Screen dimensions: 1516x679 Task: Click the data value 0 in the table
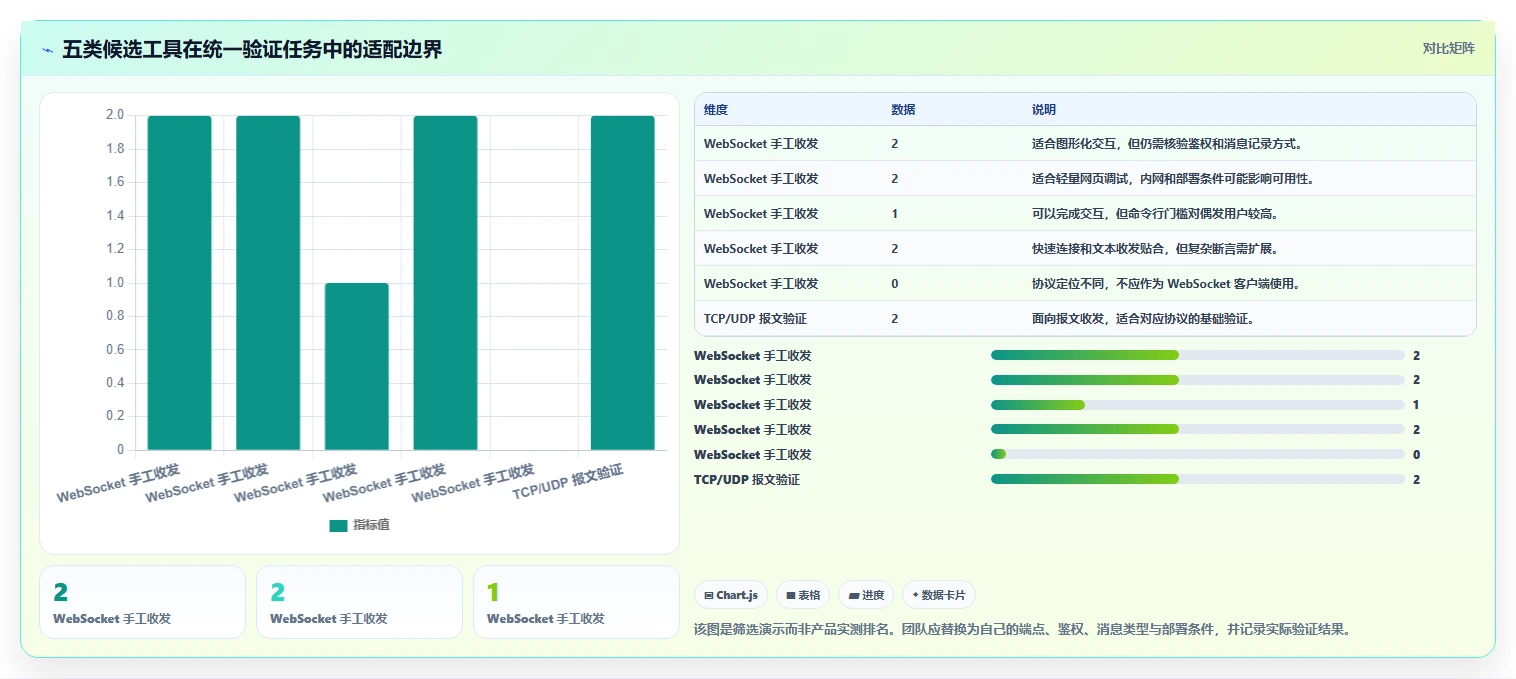895,284
